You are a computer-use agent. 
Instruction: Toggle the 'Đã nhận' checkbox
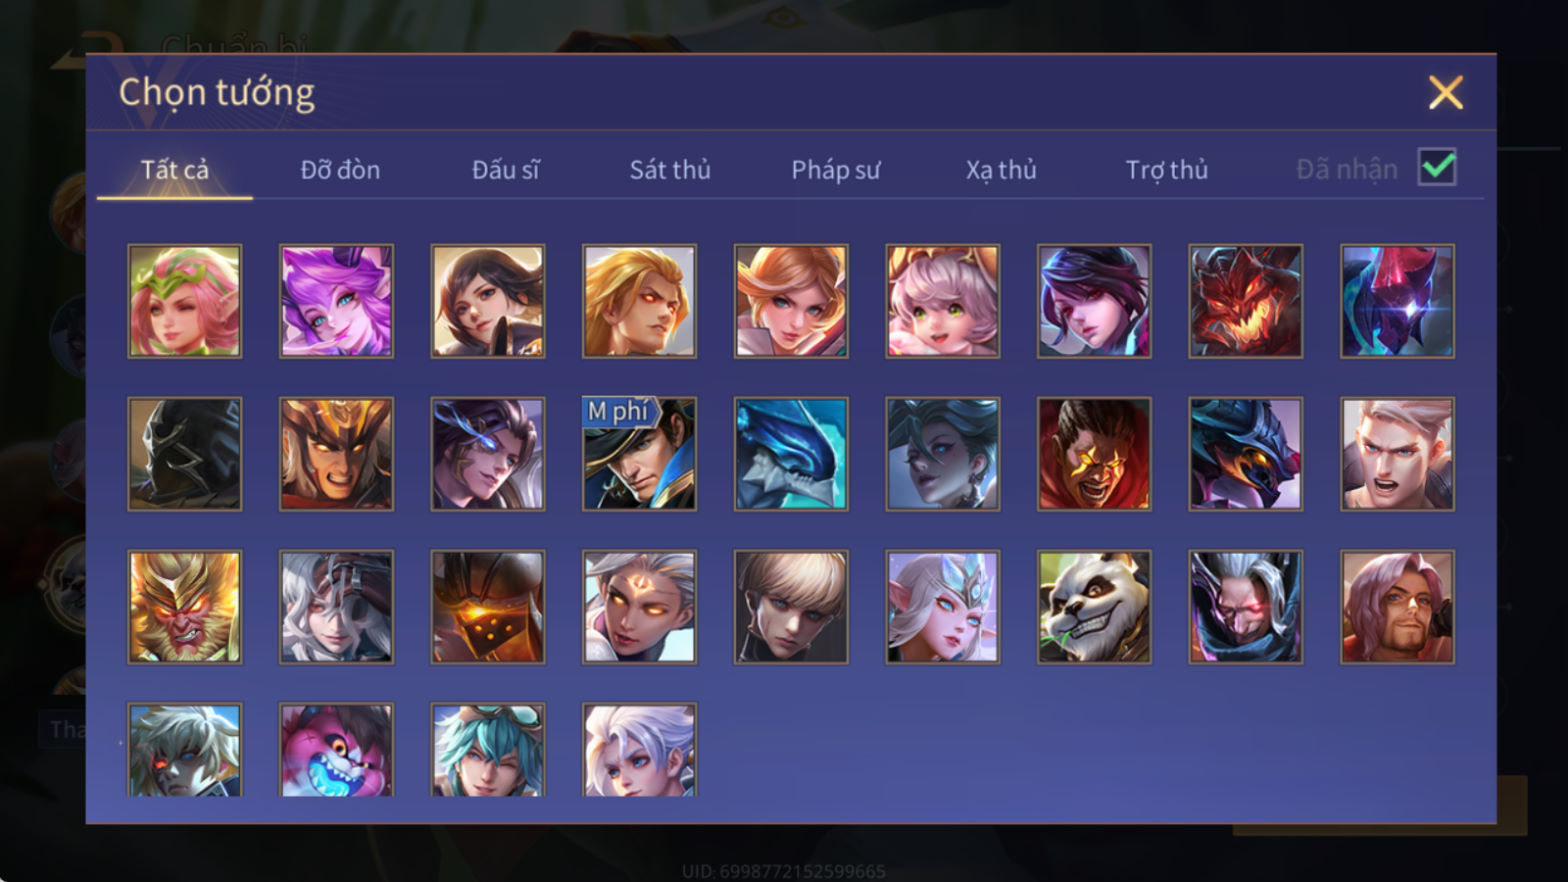(x=1437, y=167)
